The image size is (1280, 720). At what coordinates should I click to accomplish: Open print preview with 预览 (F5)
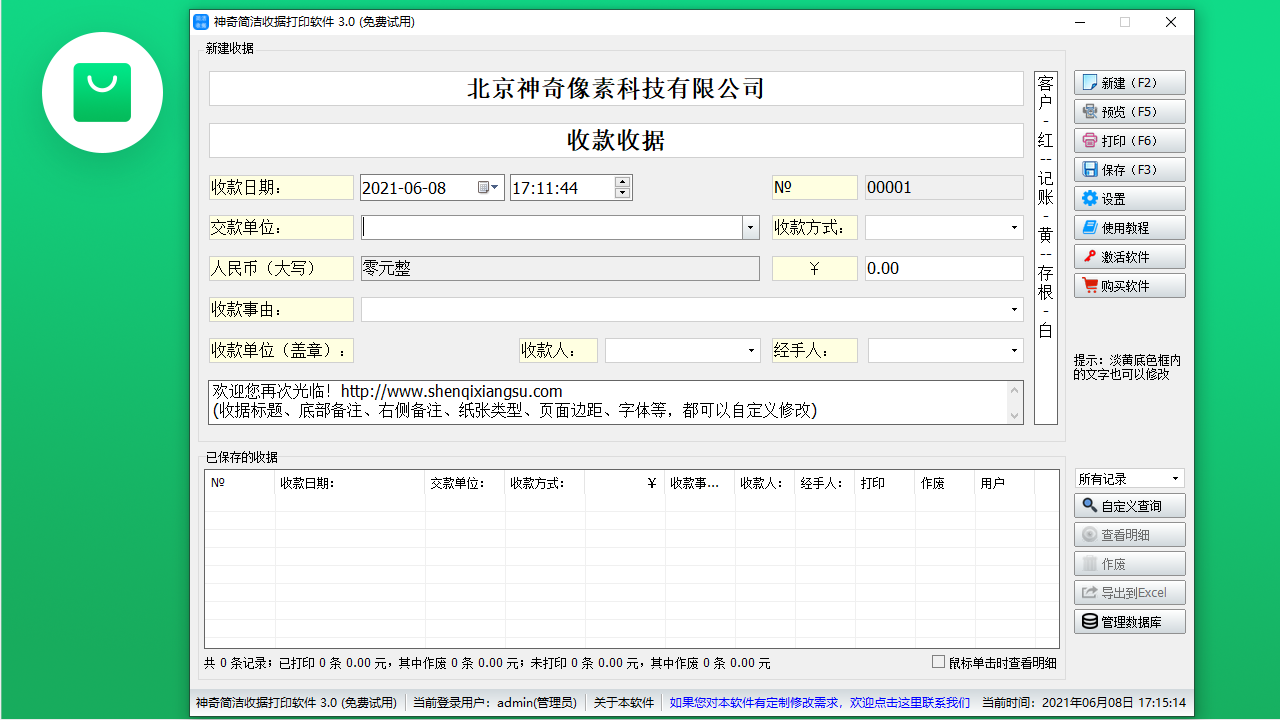(1130, 112)
